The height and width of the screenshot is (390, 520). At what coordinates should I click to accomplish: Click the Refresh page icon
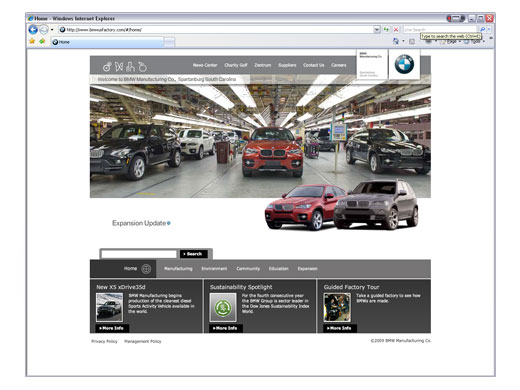click(x=386, y=30)
